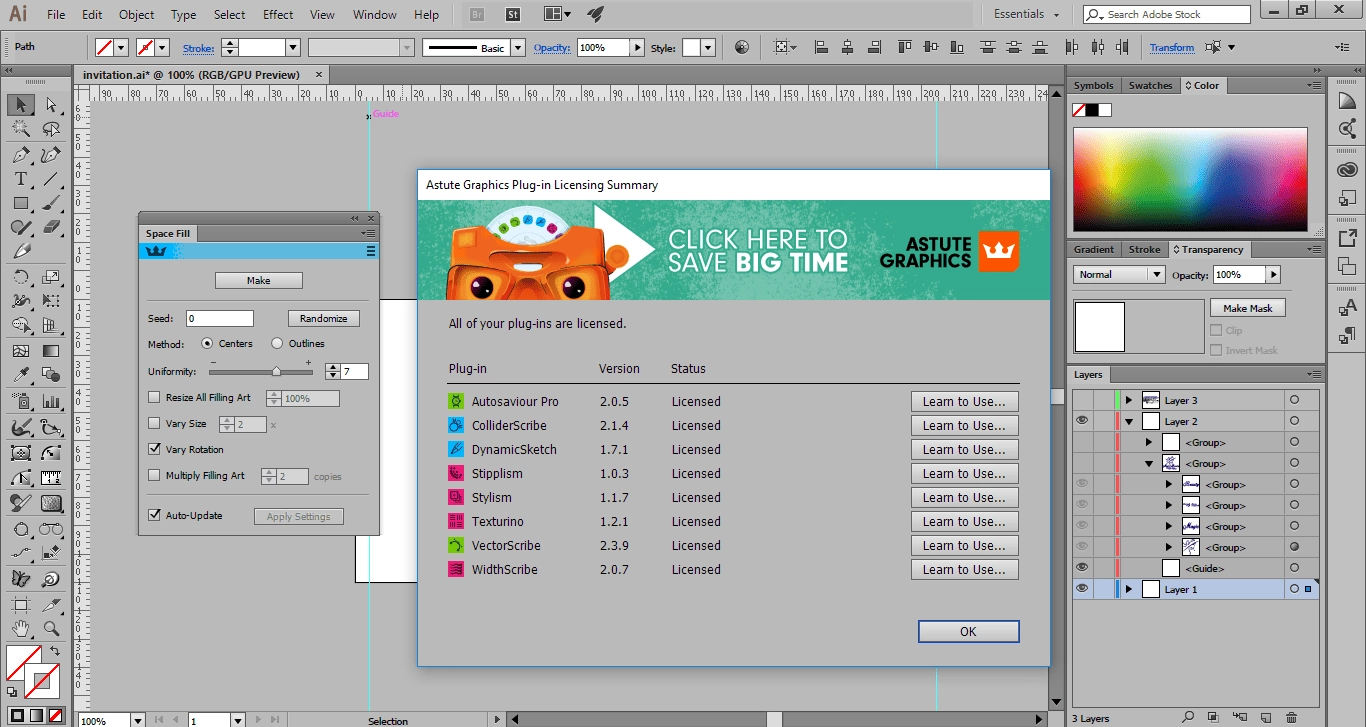Open the blending mode Normal dropdown
Image resolution: width=1366 pixels, height=727 pixels.
(1120, 274)
